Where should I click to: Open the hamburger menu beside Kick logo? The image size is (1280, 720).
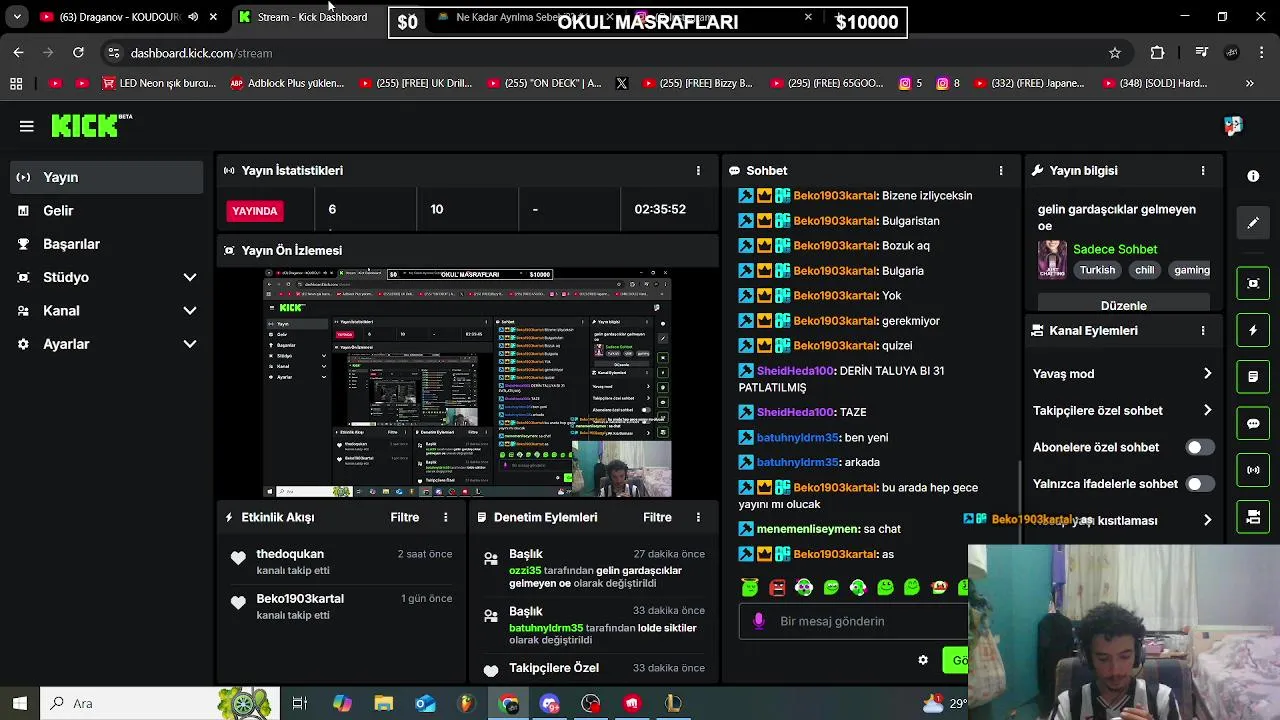point(27,126)
